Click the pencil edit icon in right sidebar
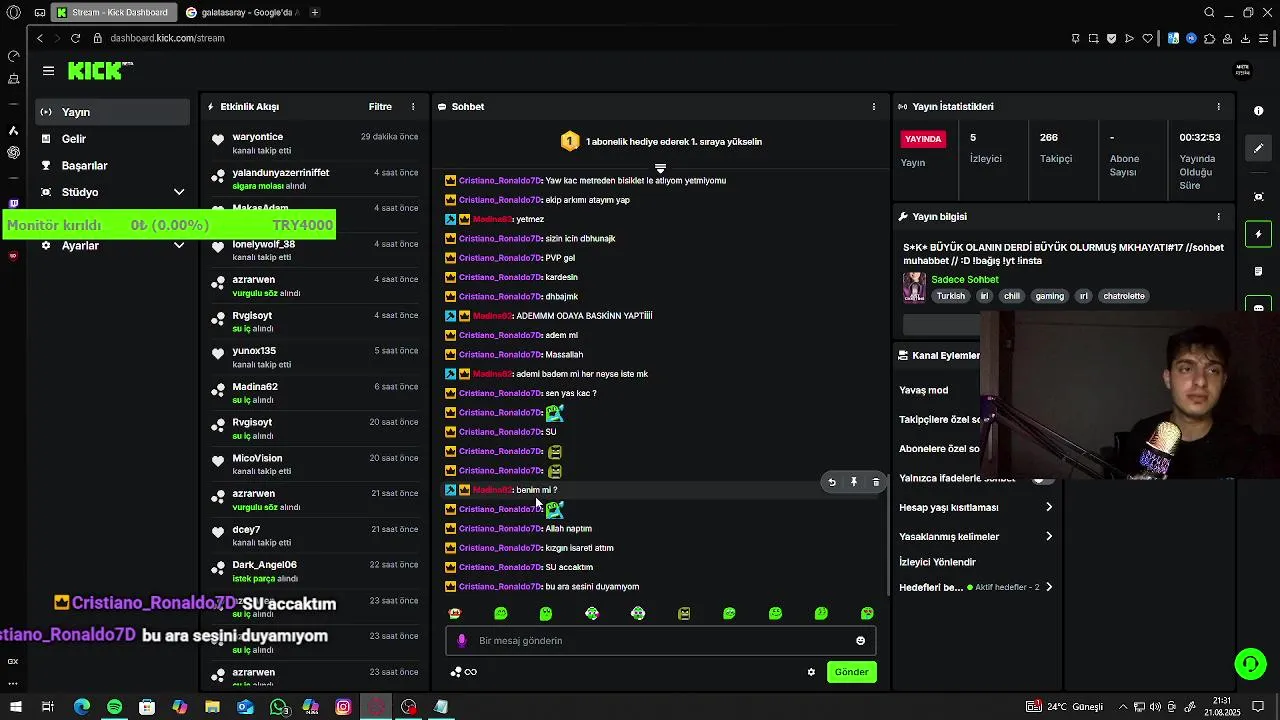The image size is (1280, 720). [x=1259, y=148]
